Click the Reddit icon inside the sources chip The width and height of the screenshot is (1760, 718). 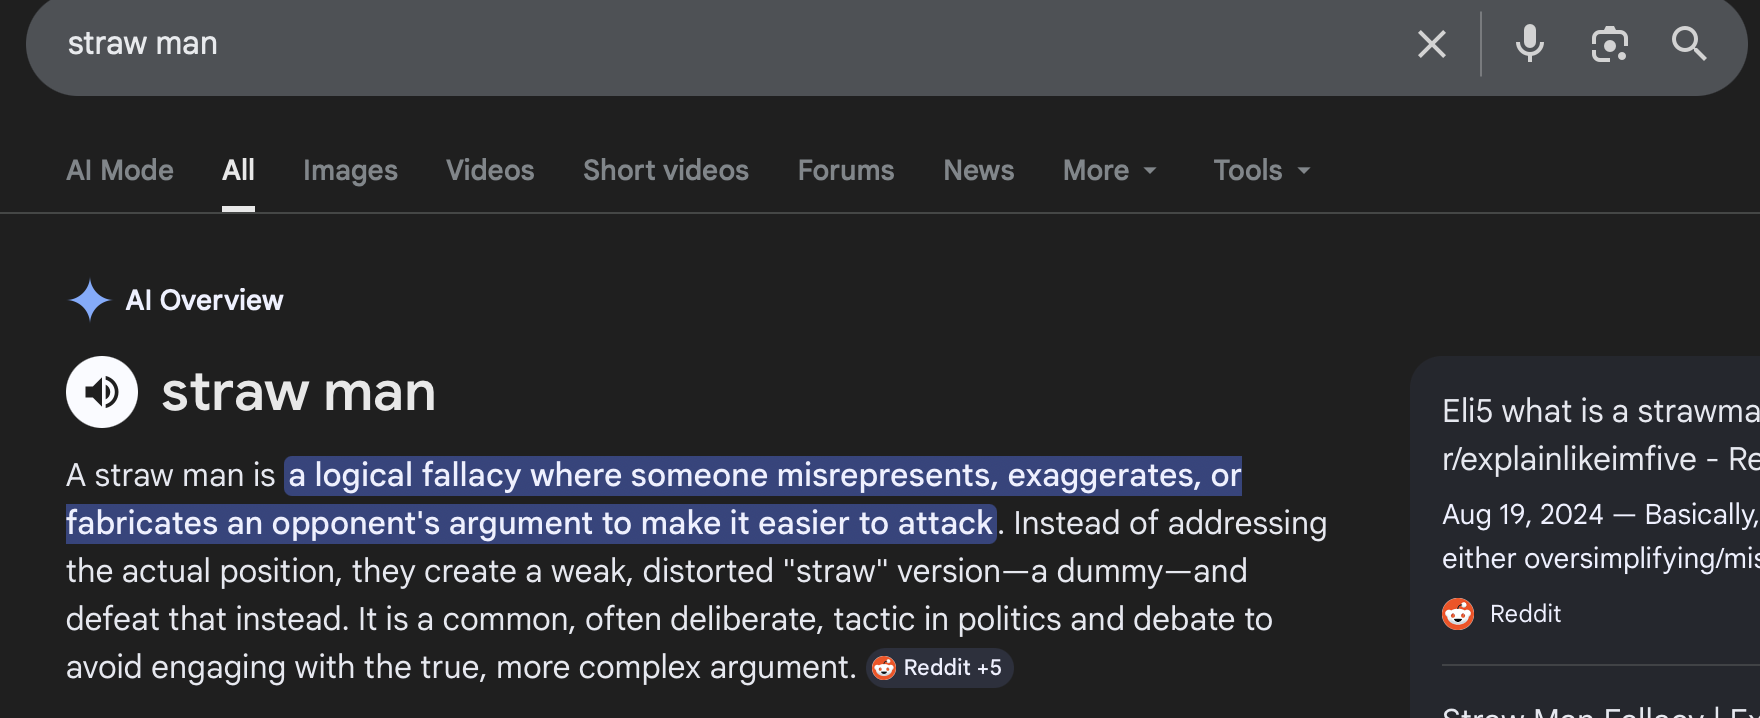(x=886, y=668)
